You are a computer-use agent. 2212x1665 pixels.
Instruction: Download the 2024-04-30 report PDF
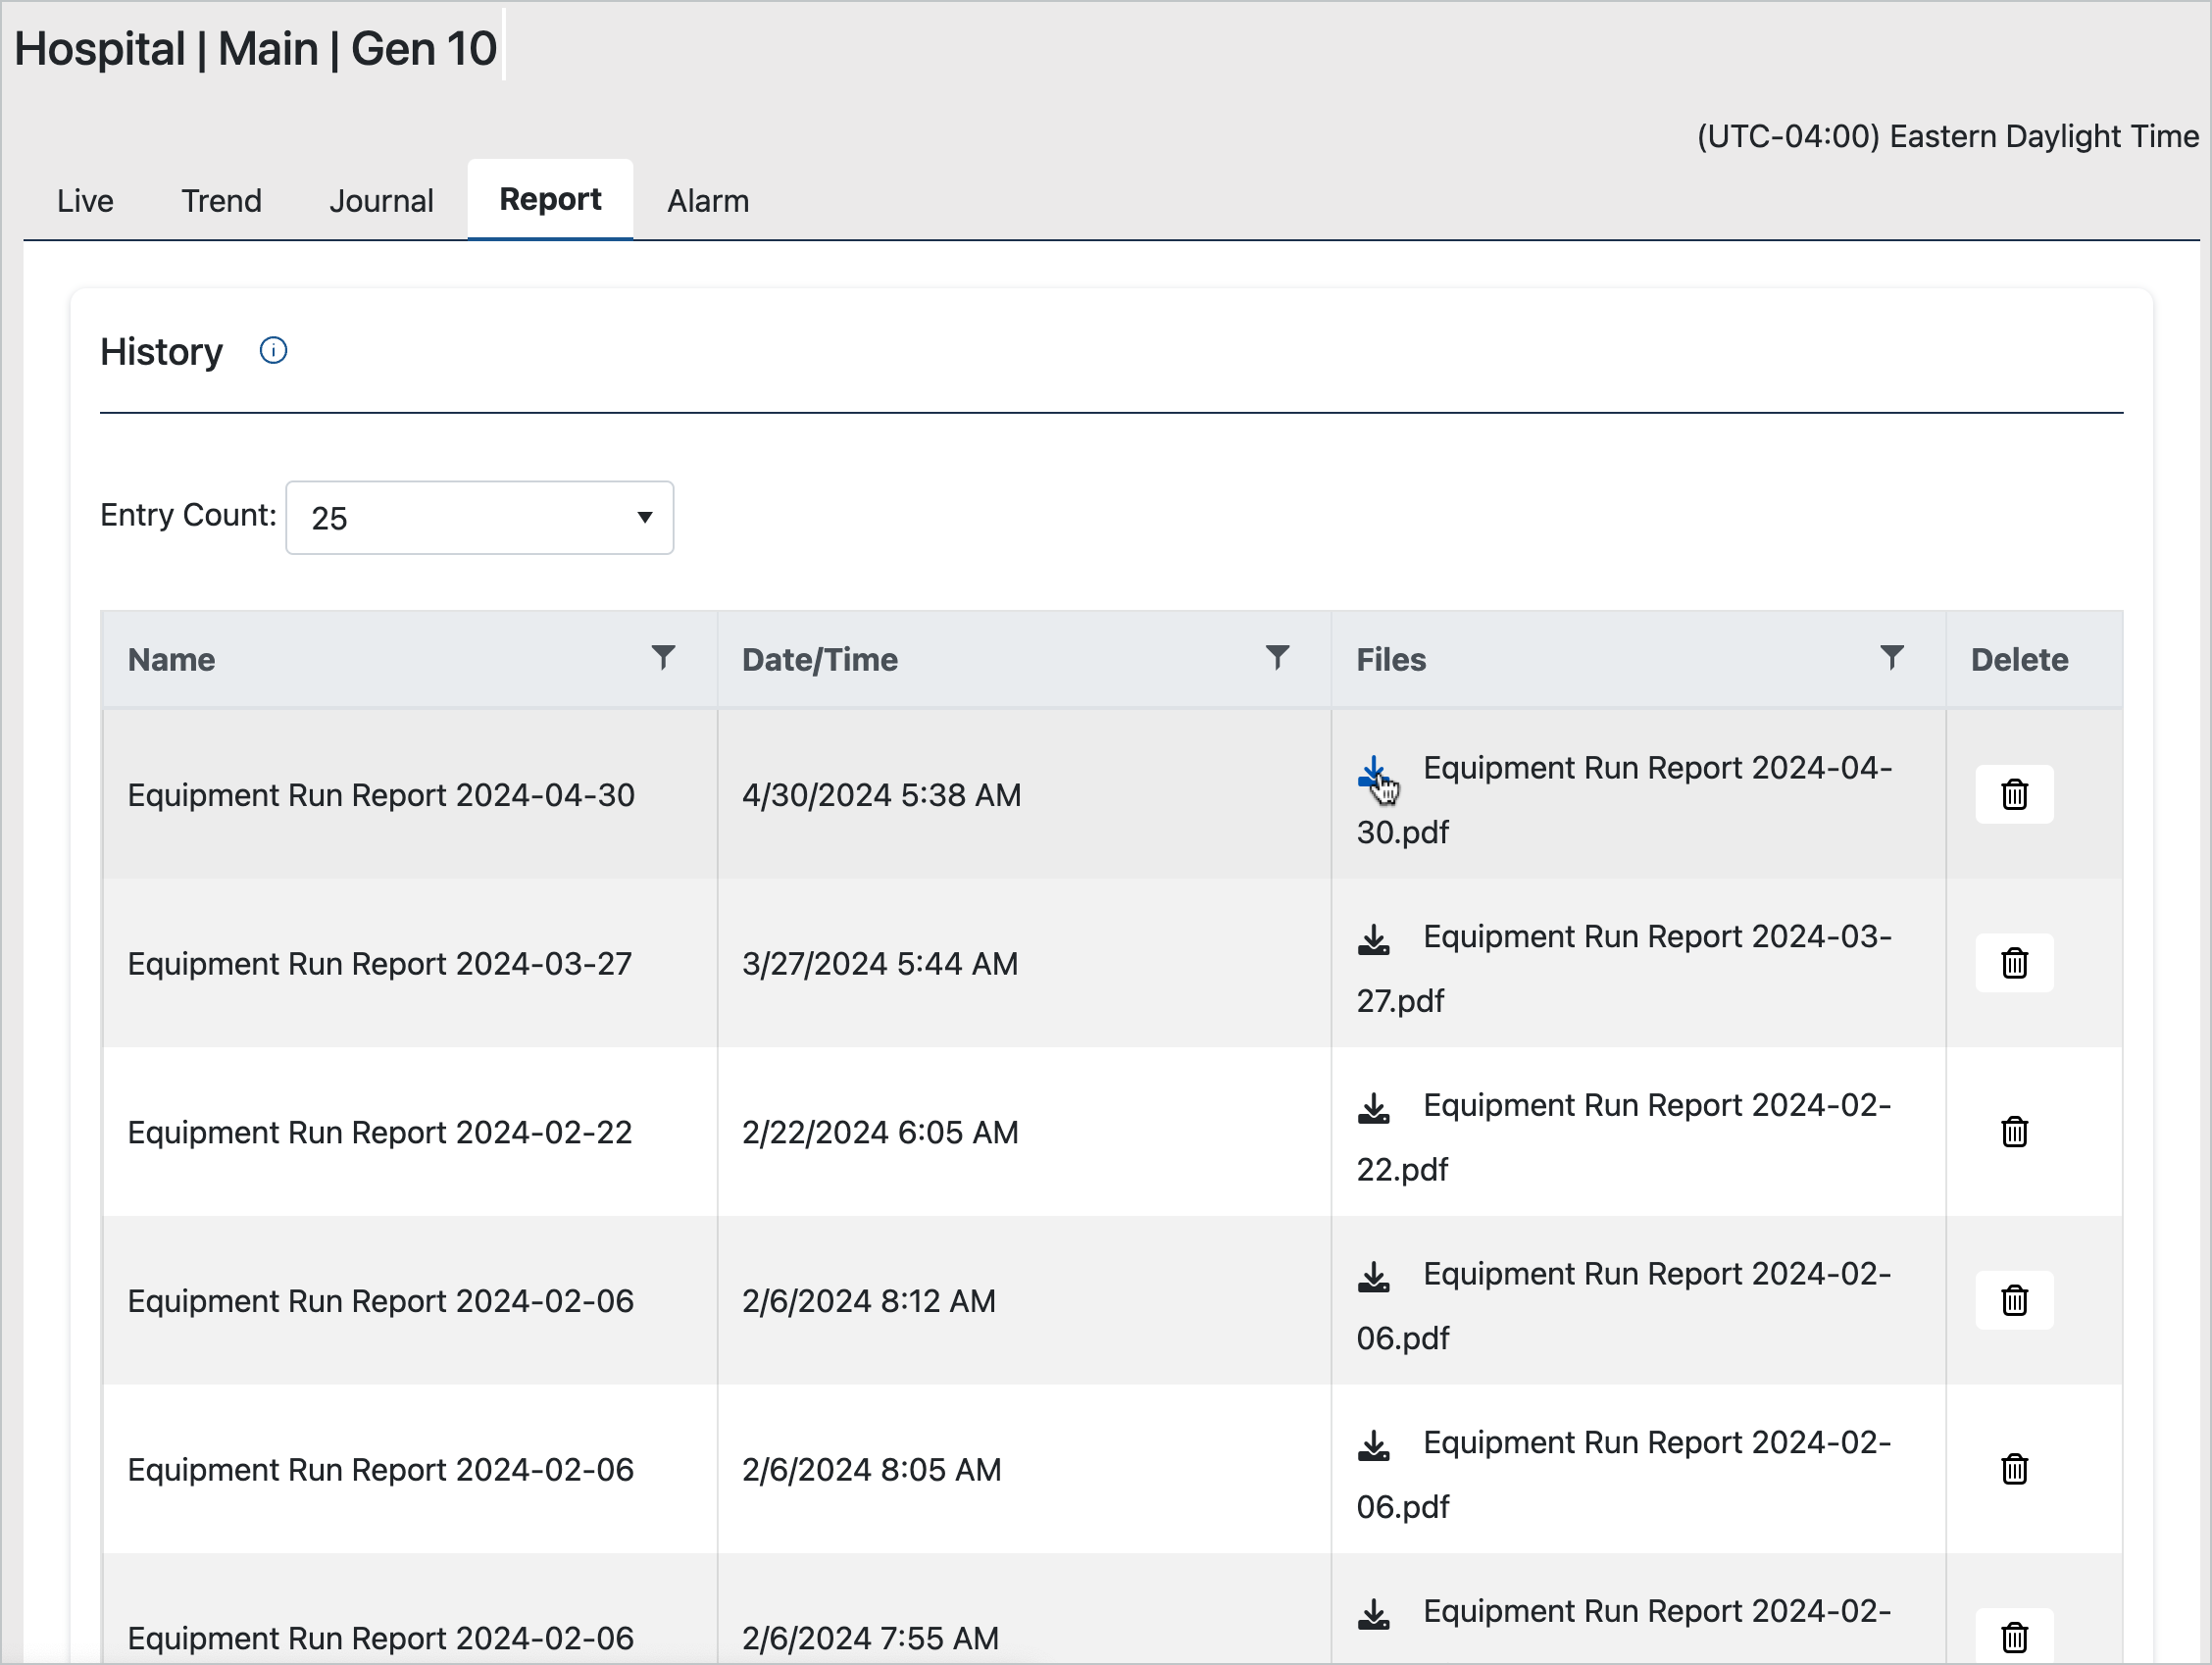tap(1374, 772)
